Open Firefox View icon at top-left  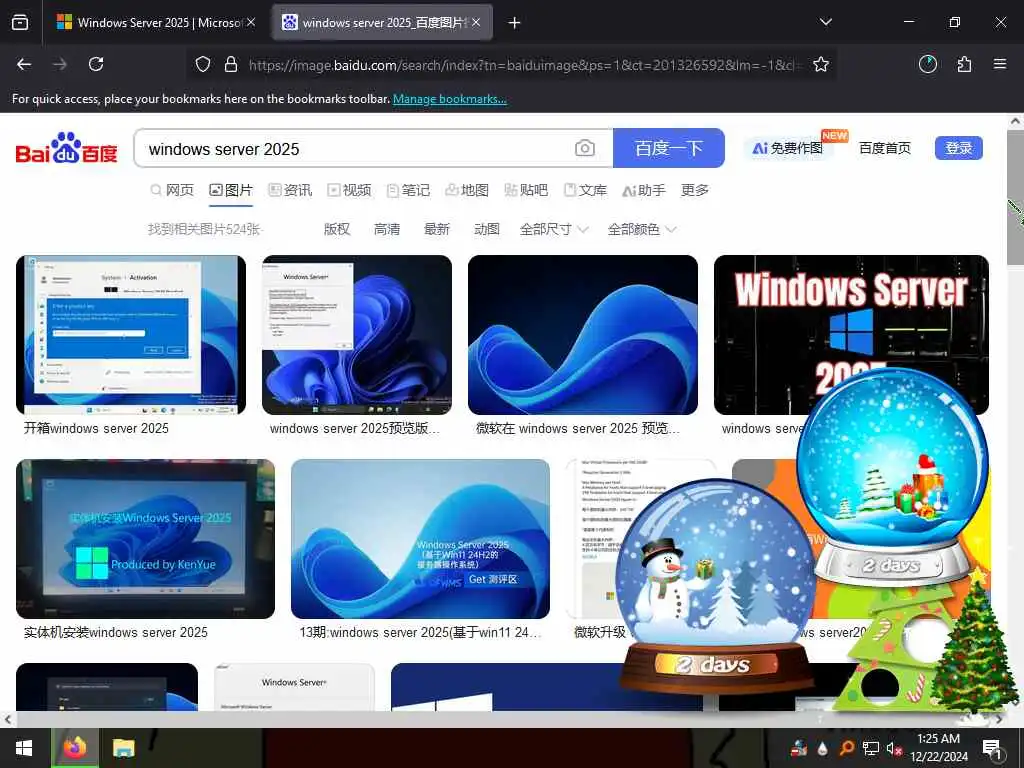point(20,23)
